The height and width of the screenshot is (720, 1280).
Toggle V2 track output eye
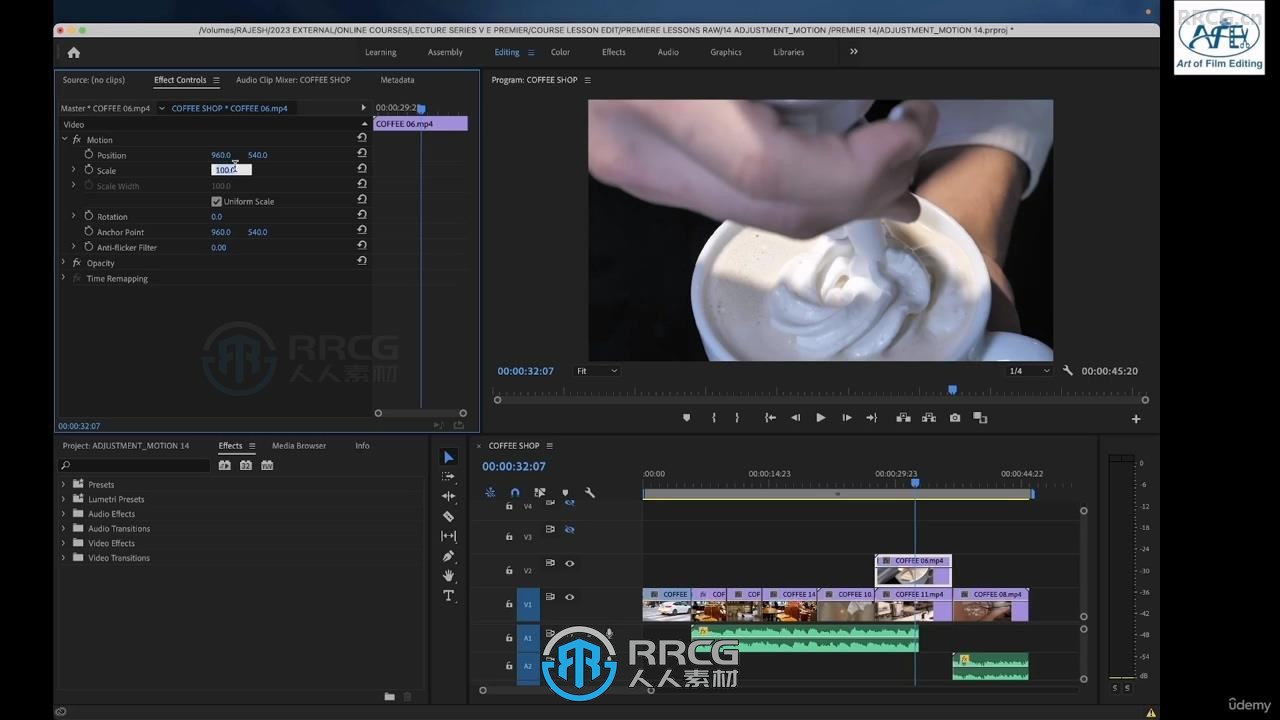point(569,563)
